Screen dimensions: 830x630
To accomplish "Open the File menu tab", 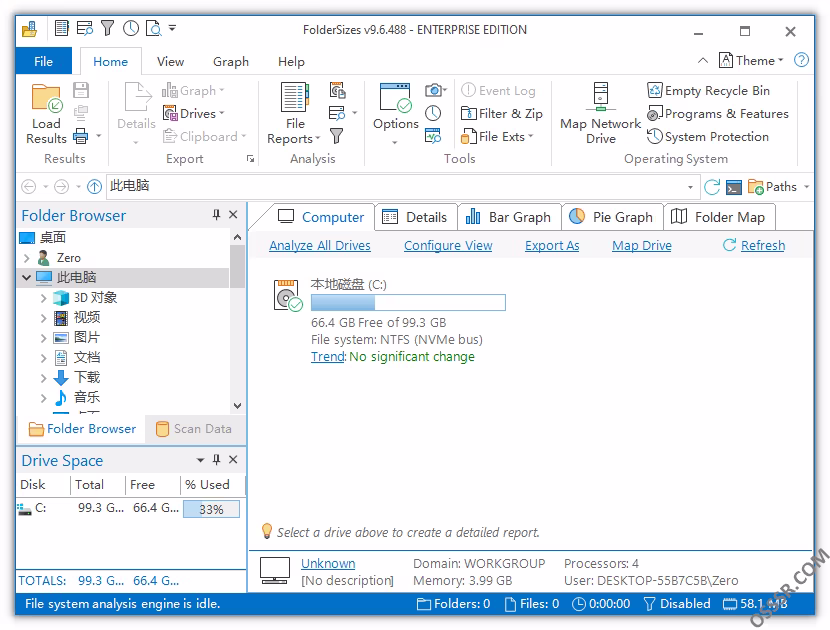I will pos(43,61).
